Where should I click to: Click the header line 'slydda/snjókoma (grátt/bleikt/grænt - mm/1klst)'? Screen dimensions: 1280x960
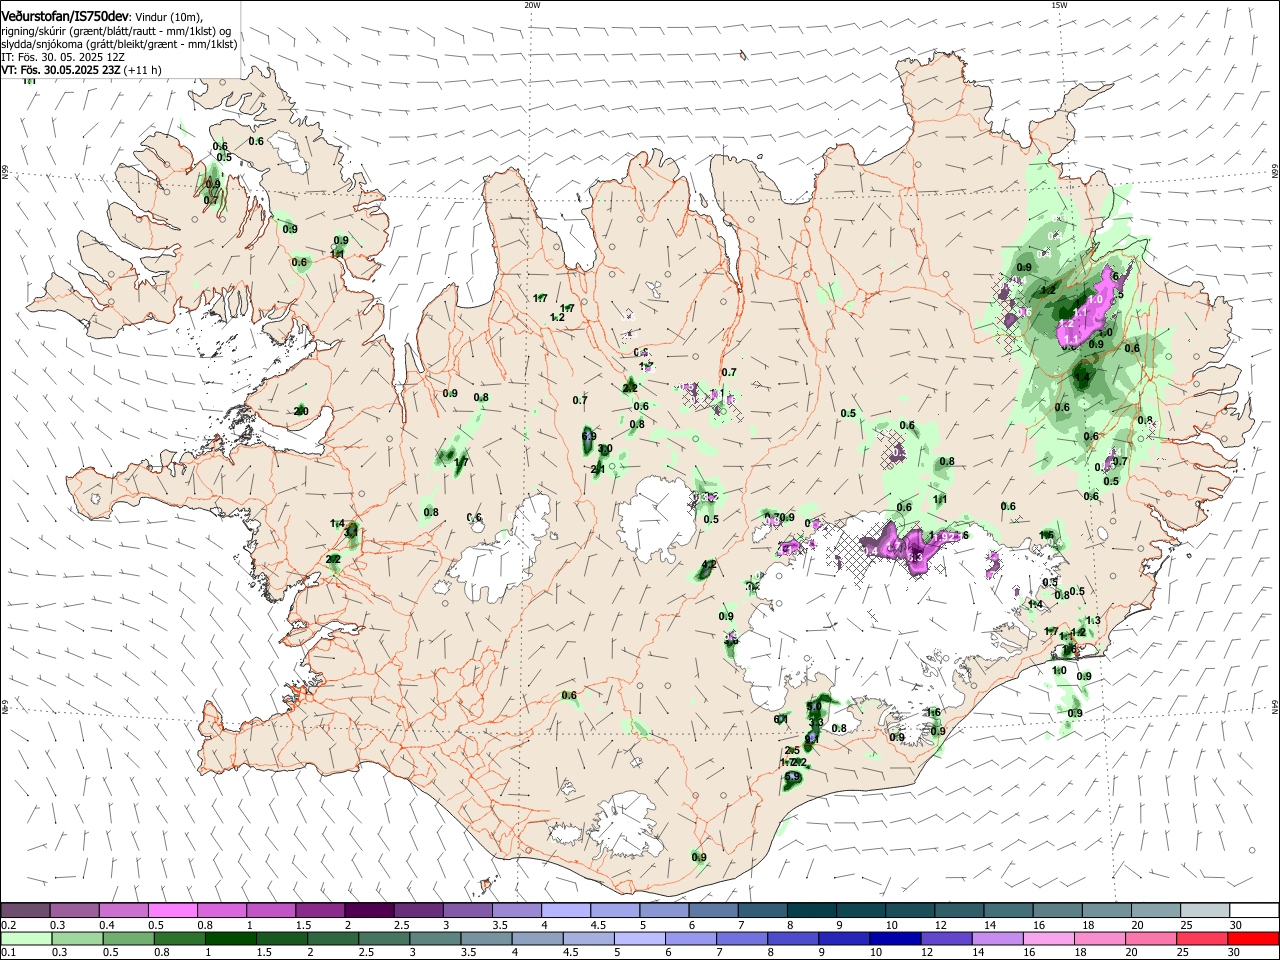pos(119,44)
